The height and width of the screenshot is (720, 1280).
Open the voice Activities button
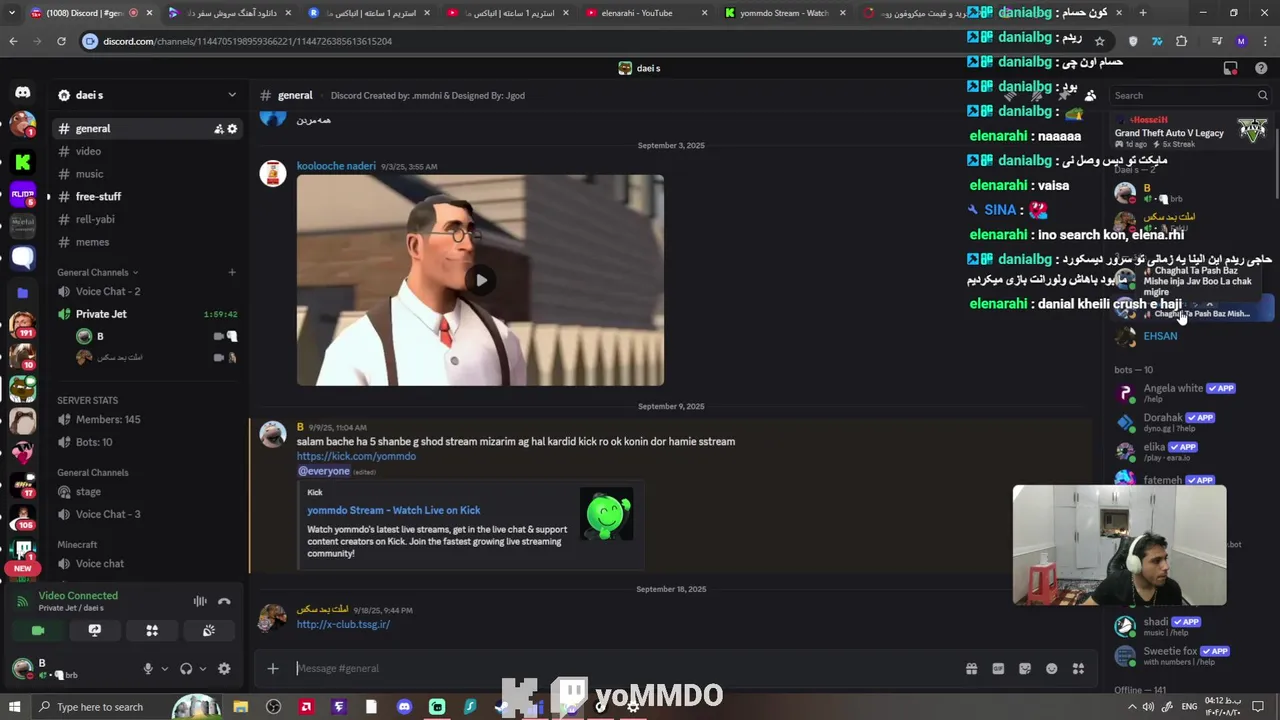tap(152, 631)
